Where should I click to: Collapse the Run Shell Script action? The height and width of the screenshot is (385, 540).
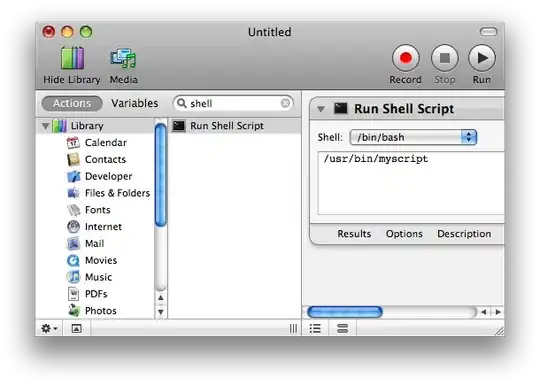321,109
